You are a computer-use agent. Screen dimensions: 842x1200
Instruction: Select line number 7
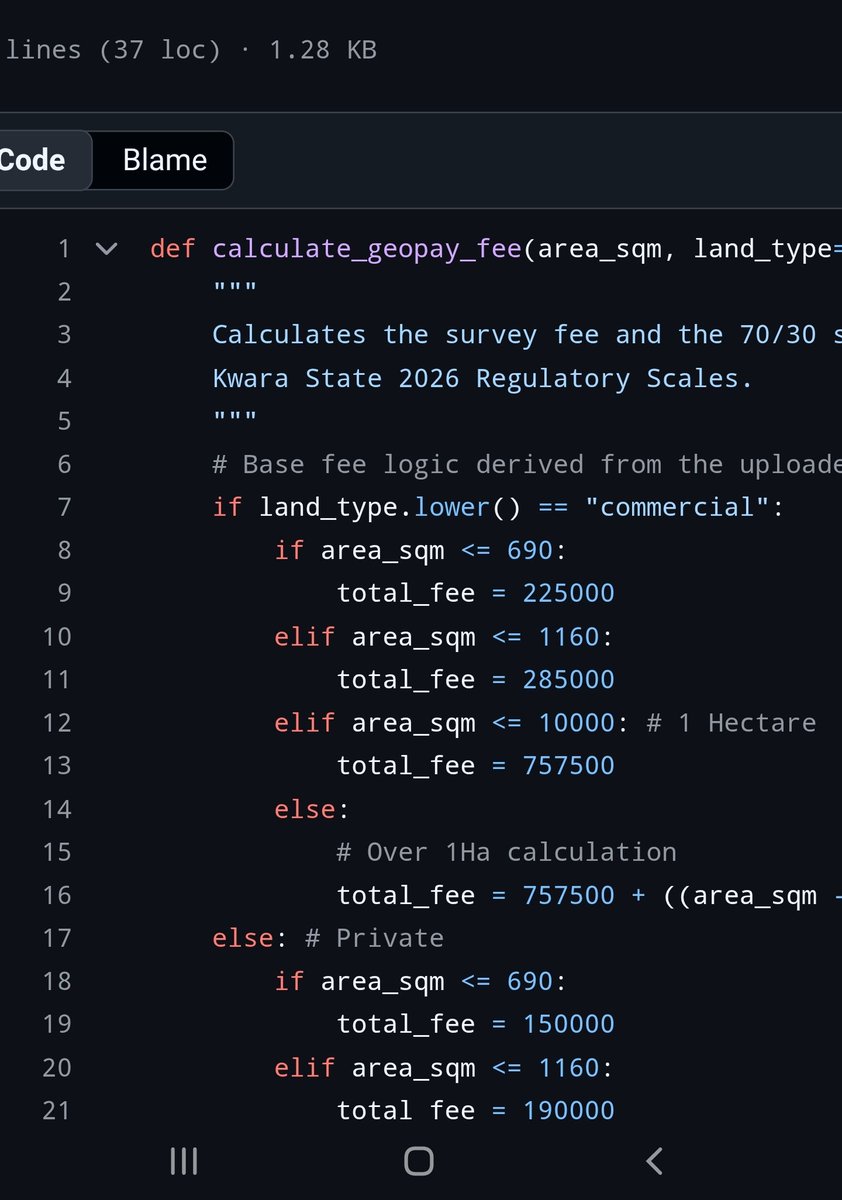click(64, 507)
